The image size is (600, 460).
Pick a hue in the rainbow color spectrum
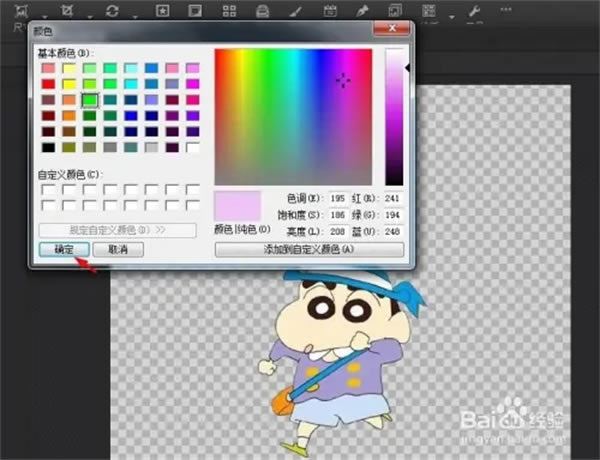[x=293, y=117]
